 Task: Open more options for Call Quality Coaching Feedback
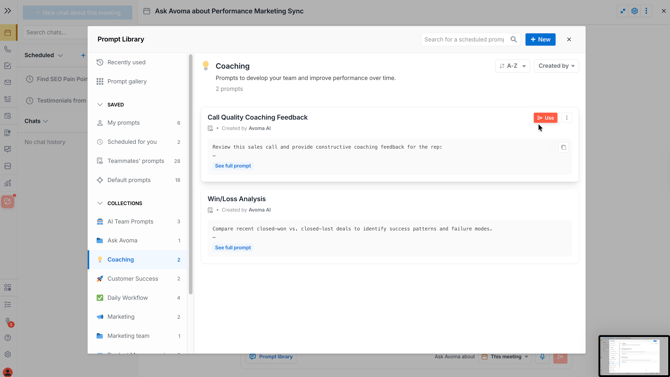pyautogui.click(x=567, y=118)
